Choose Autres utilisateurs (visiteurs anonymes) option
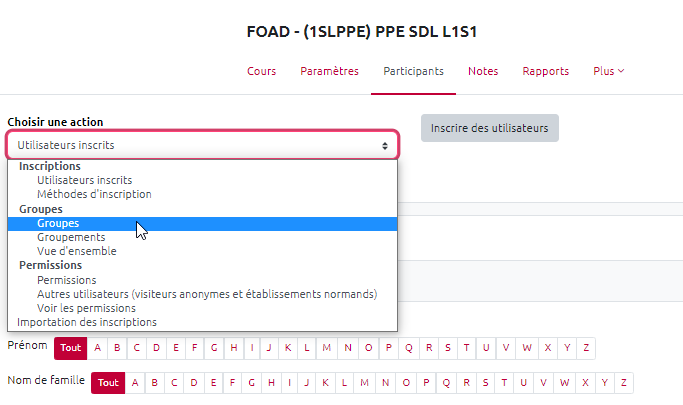Screen dimensions: 683x405 206,294
